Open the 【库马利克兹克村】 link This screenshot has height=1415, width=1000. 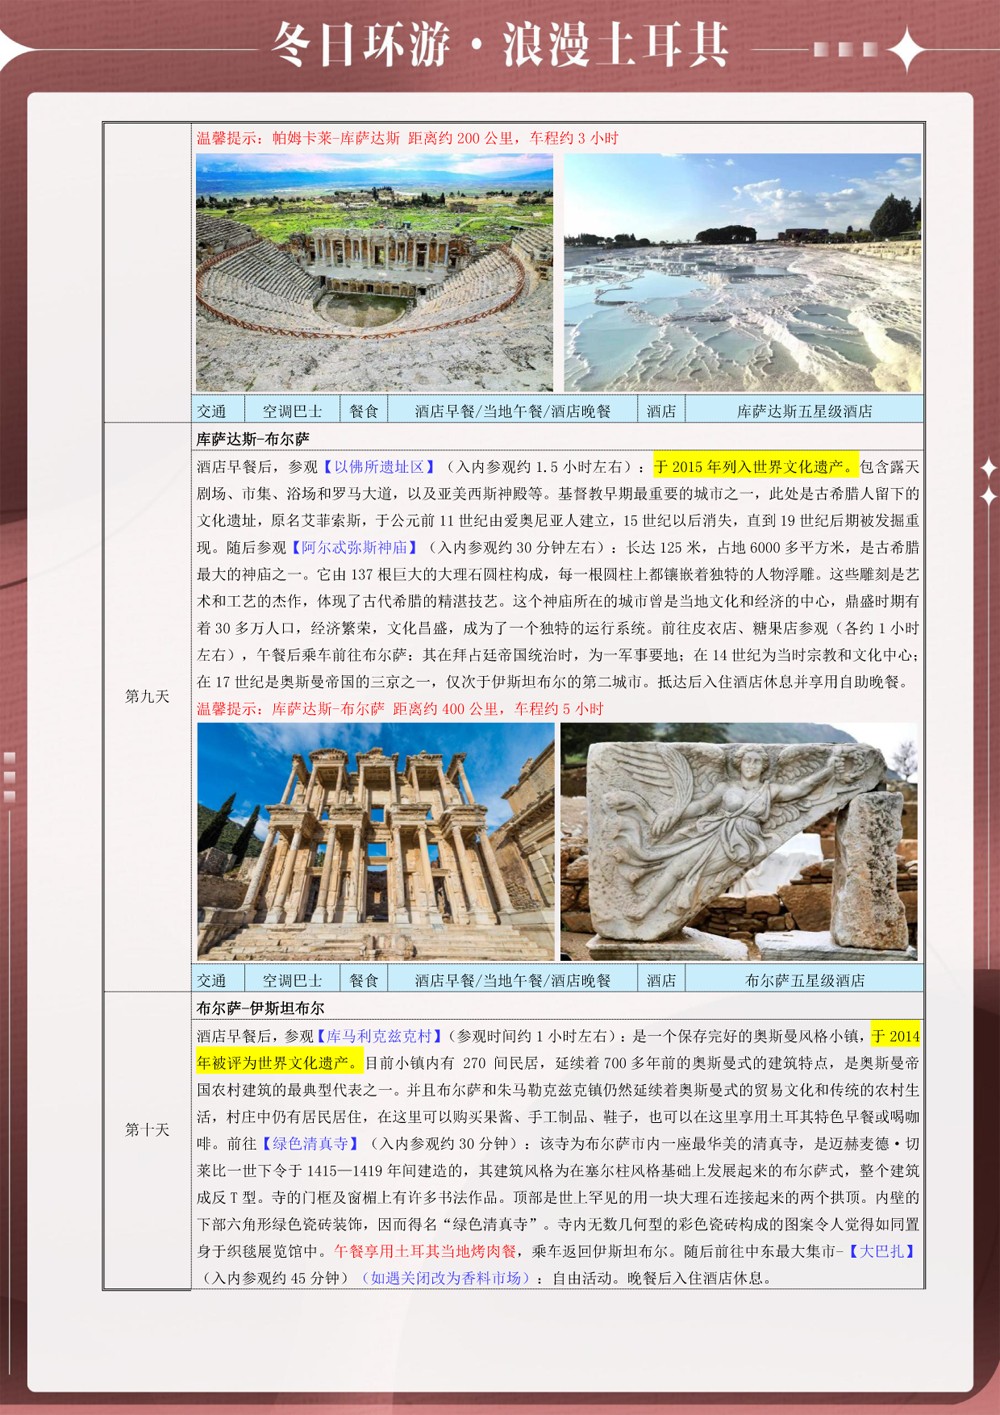pos(379,1036)
